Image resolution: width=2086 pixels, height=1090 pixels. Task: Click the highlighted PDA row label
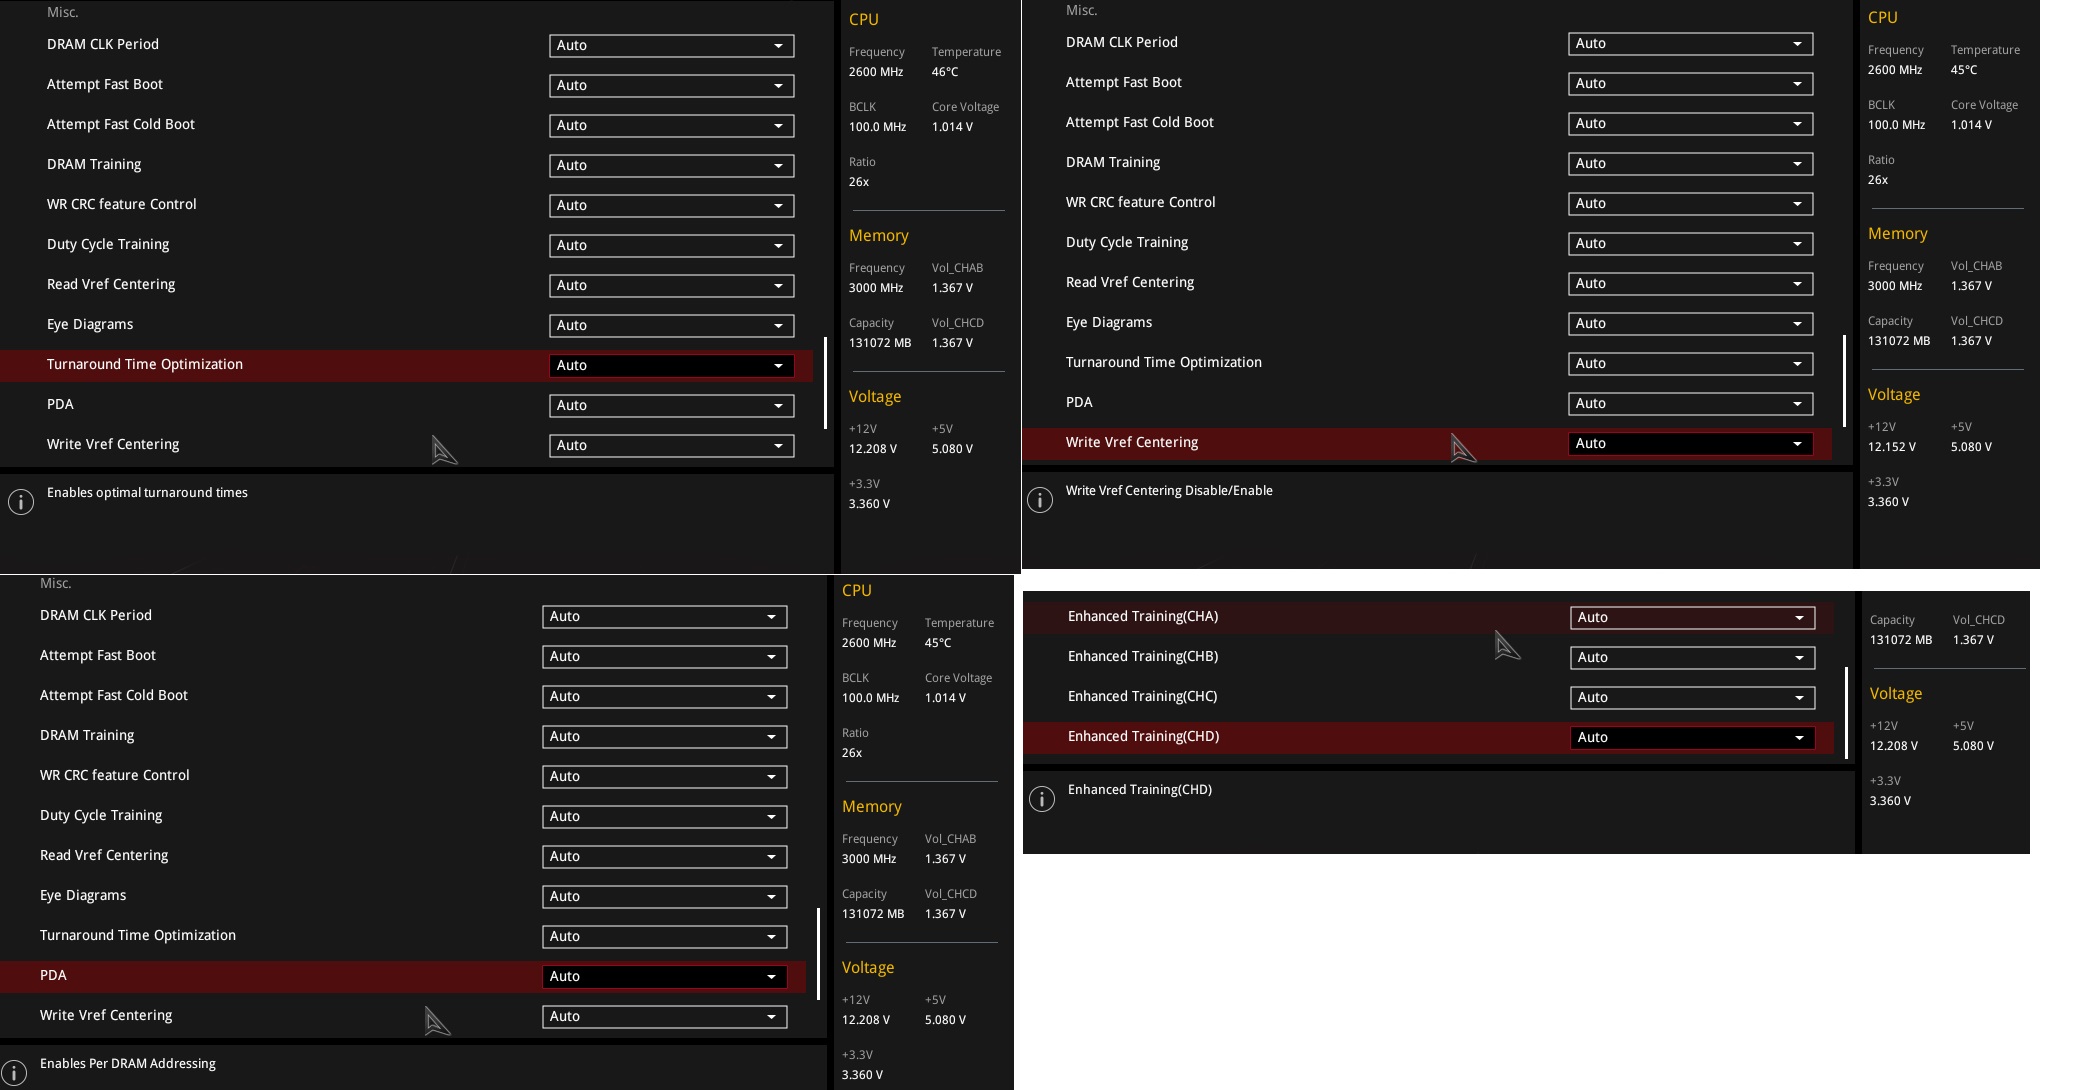click(x=53, y=976)
